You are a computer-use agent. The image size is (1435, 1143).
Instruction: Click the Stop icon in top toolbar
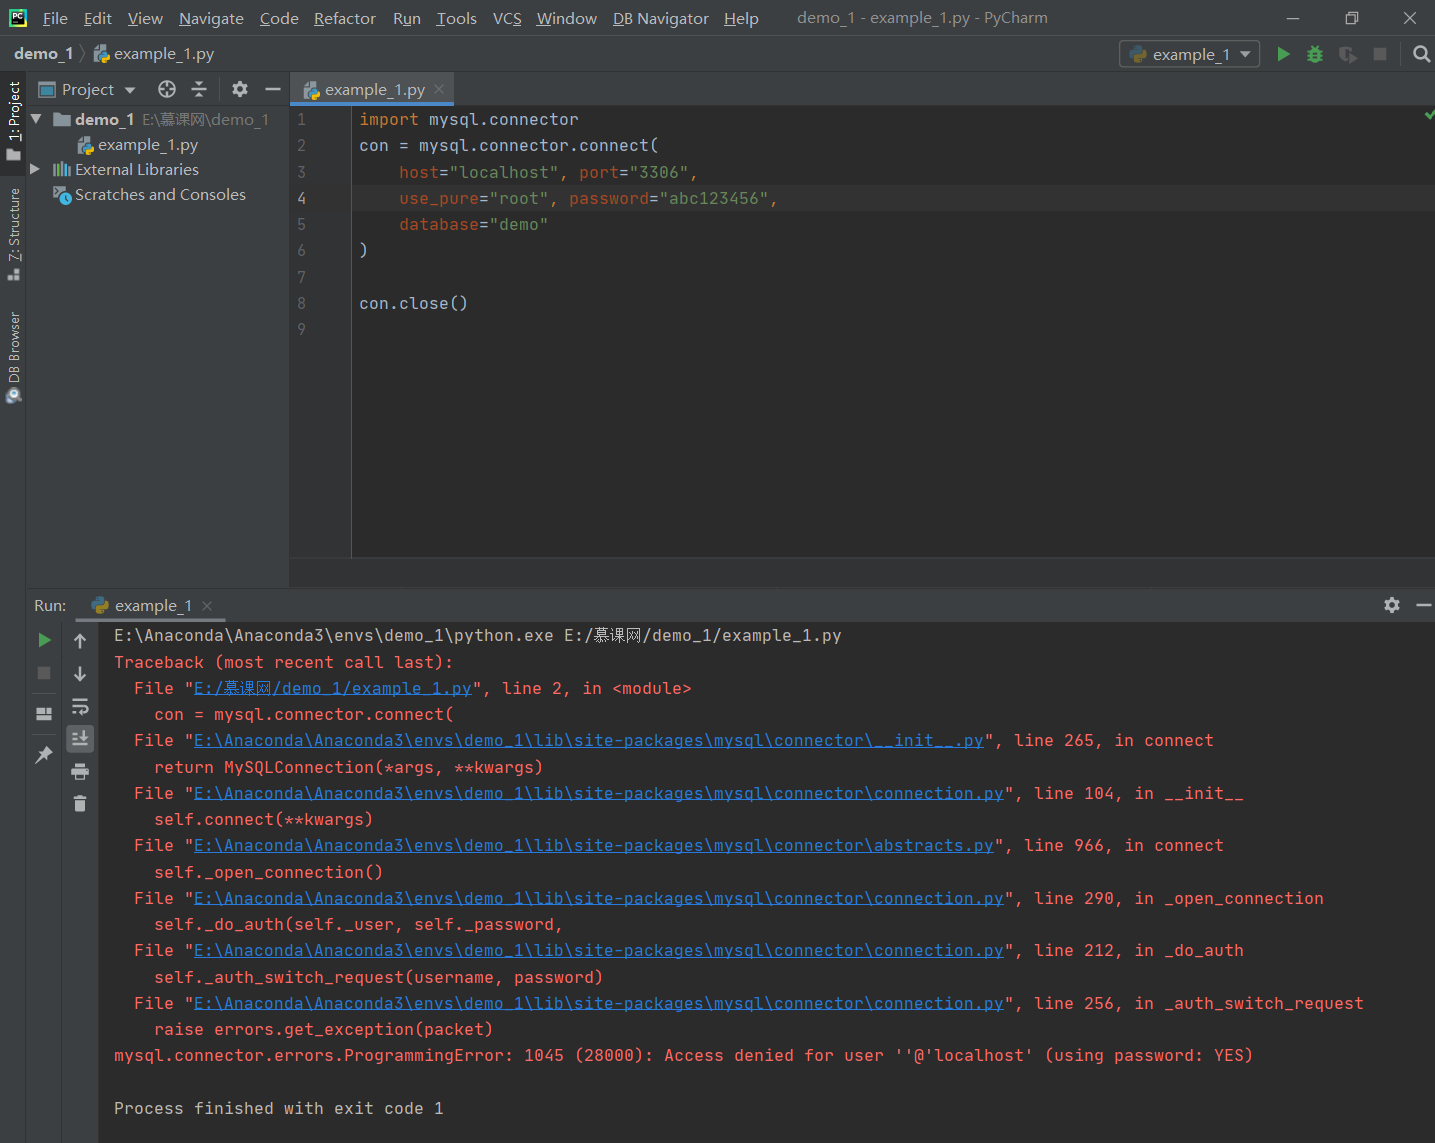coord(1380,54)
